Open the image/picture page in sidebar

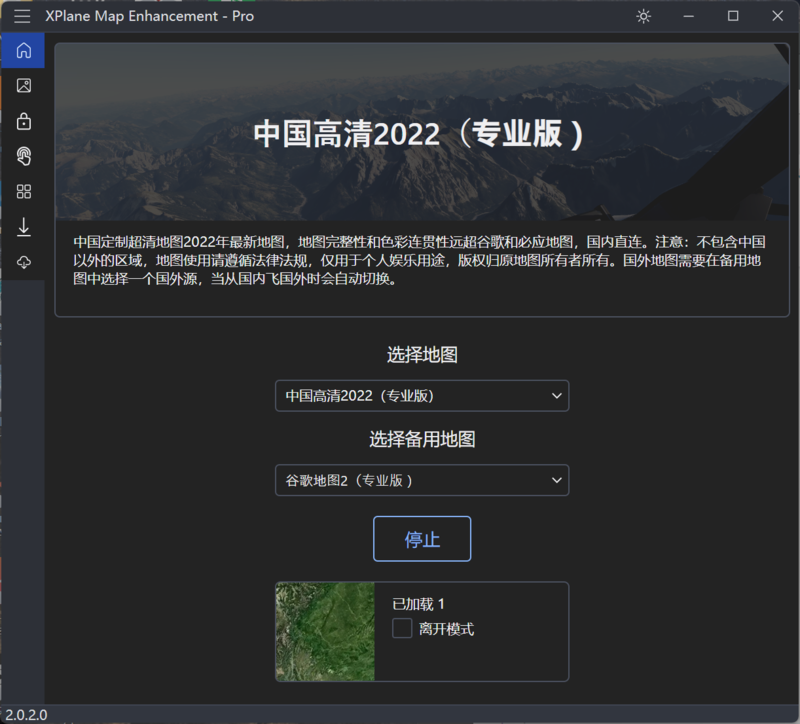point(23,86)
